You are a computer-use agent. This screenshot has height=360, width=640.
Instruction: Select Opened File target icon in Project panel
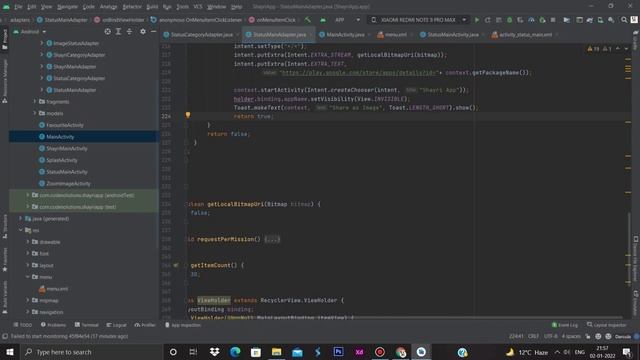(x=107, y=31)
